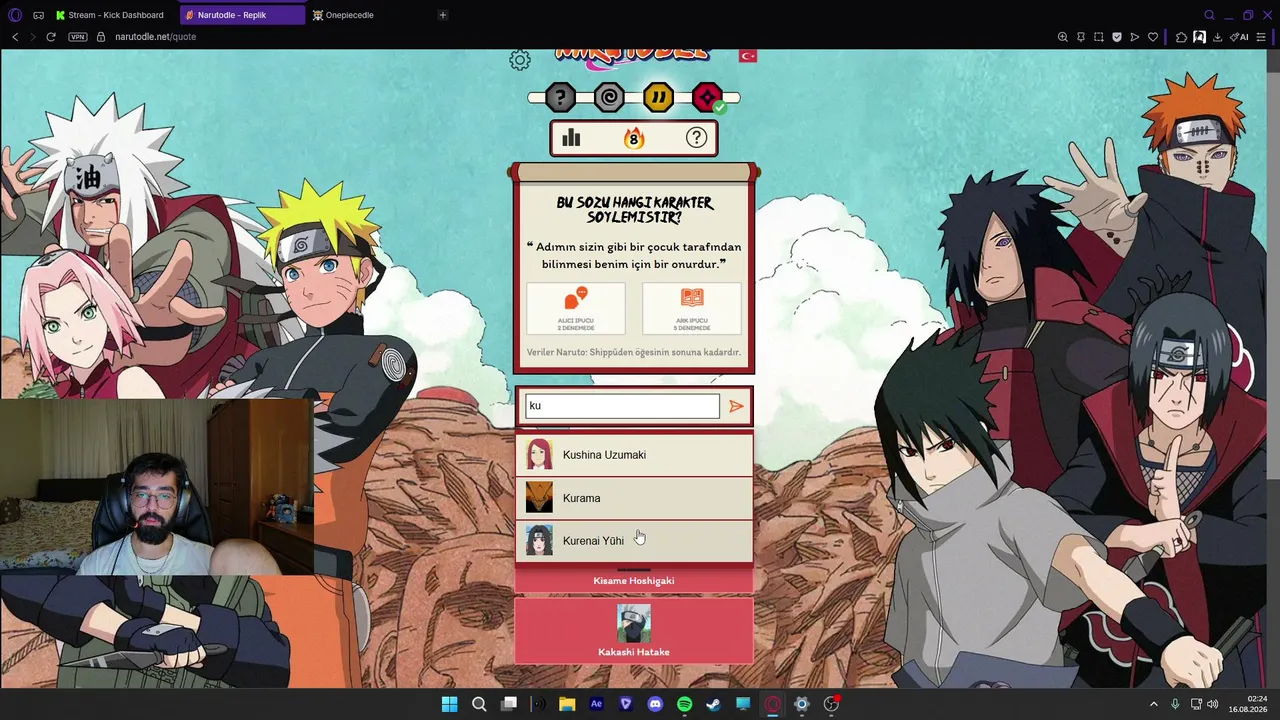The image size is (1280, 720).
Task: Open Windows taskbar search
Action: (479, 704)
